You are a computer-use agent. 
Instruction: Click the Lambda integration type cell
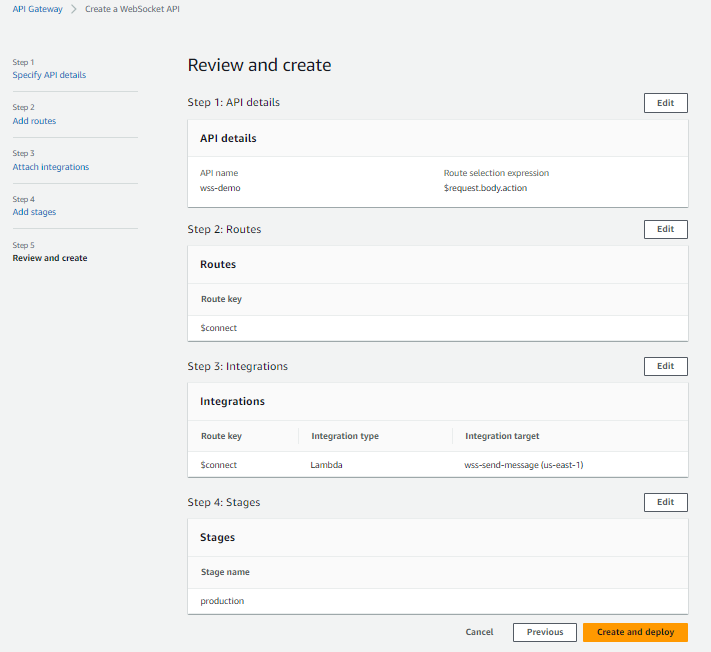(x=328, y=465)
